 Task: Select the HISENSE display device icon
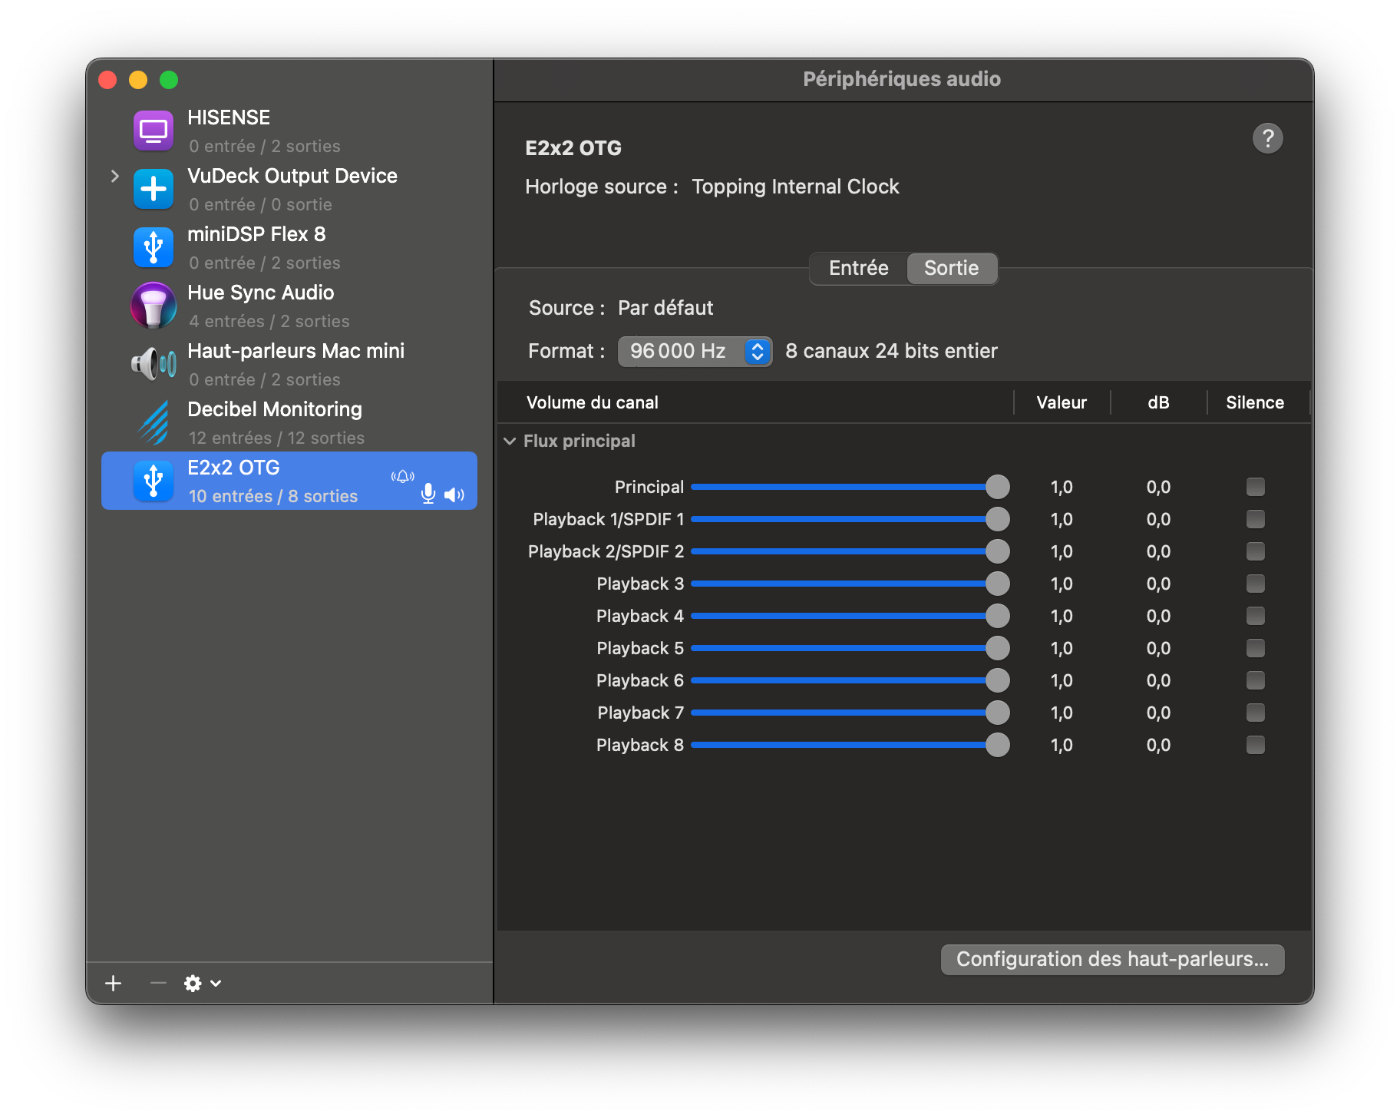click(153, 130)
